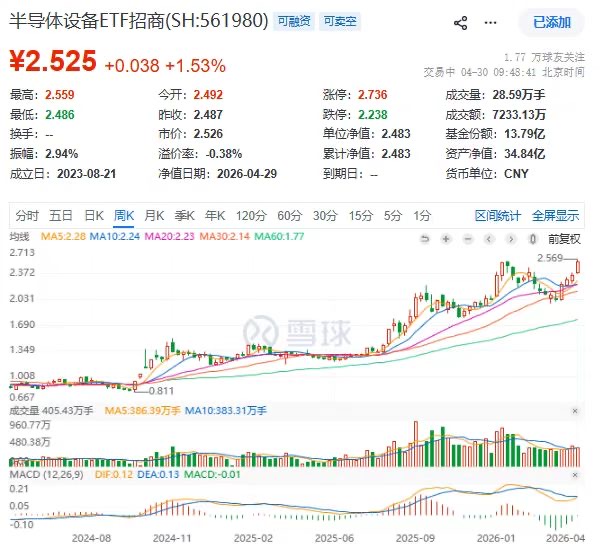The image size is (605, 554).
Task: Click the 2024-11 date axis label
Action: [172, 538]
